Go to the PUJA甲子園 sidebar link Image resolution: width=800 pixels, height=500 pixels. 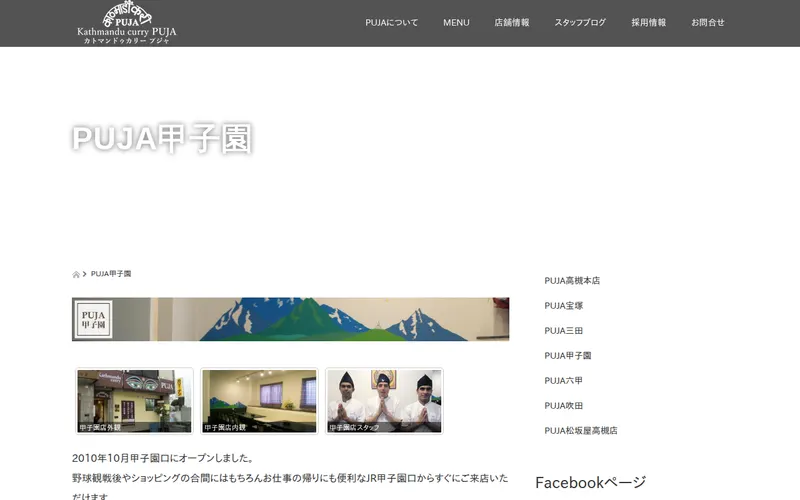click(x=567, y=356)
